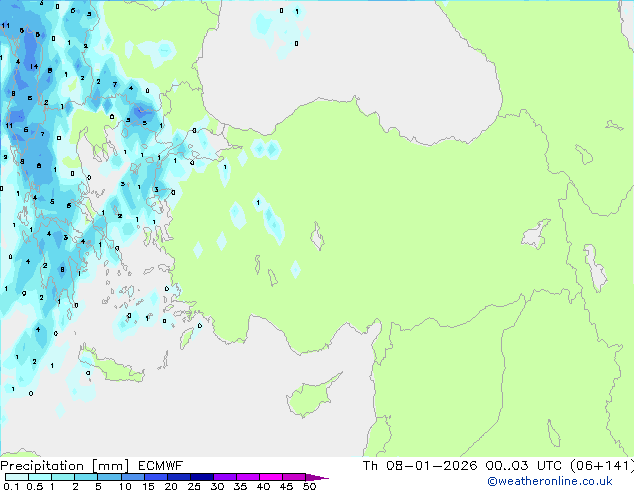Click the '40' legend scale label
The image size is (634, 490).
coord(263,486)
